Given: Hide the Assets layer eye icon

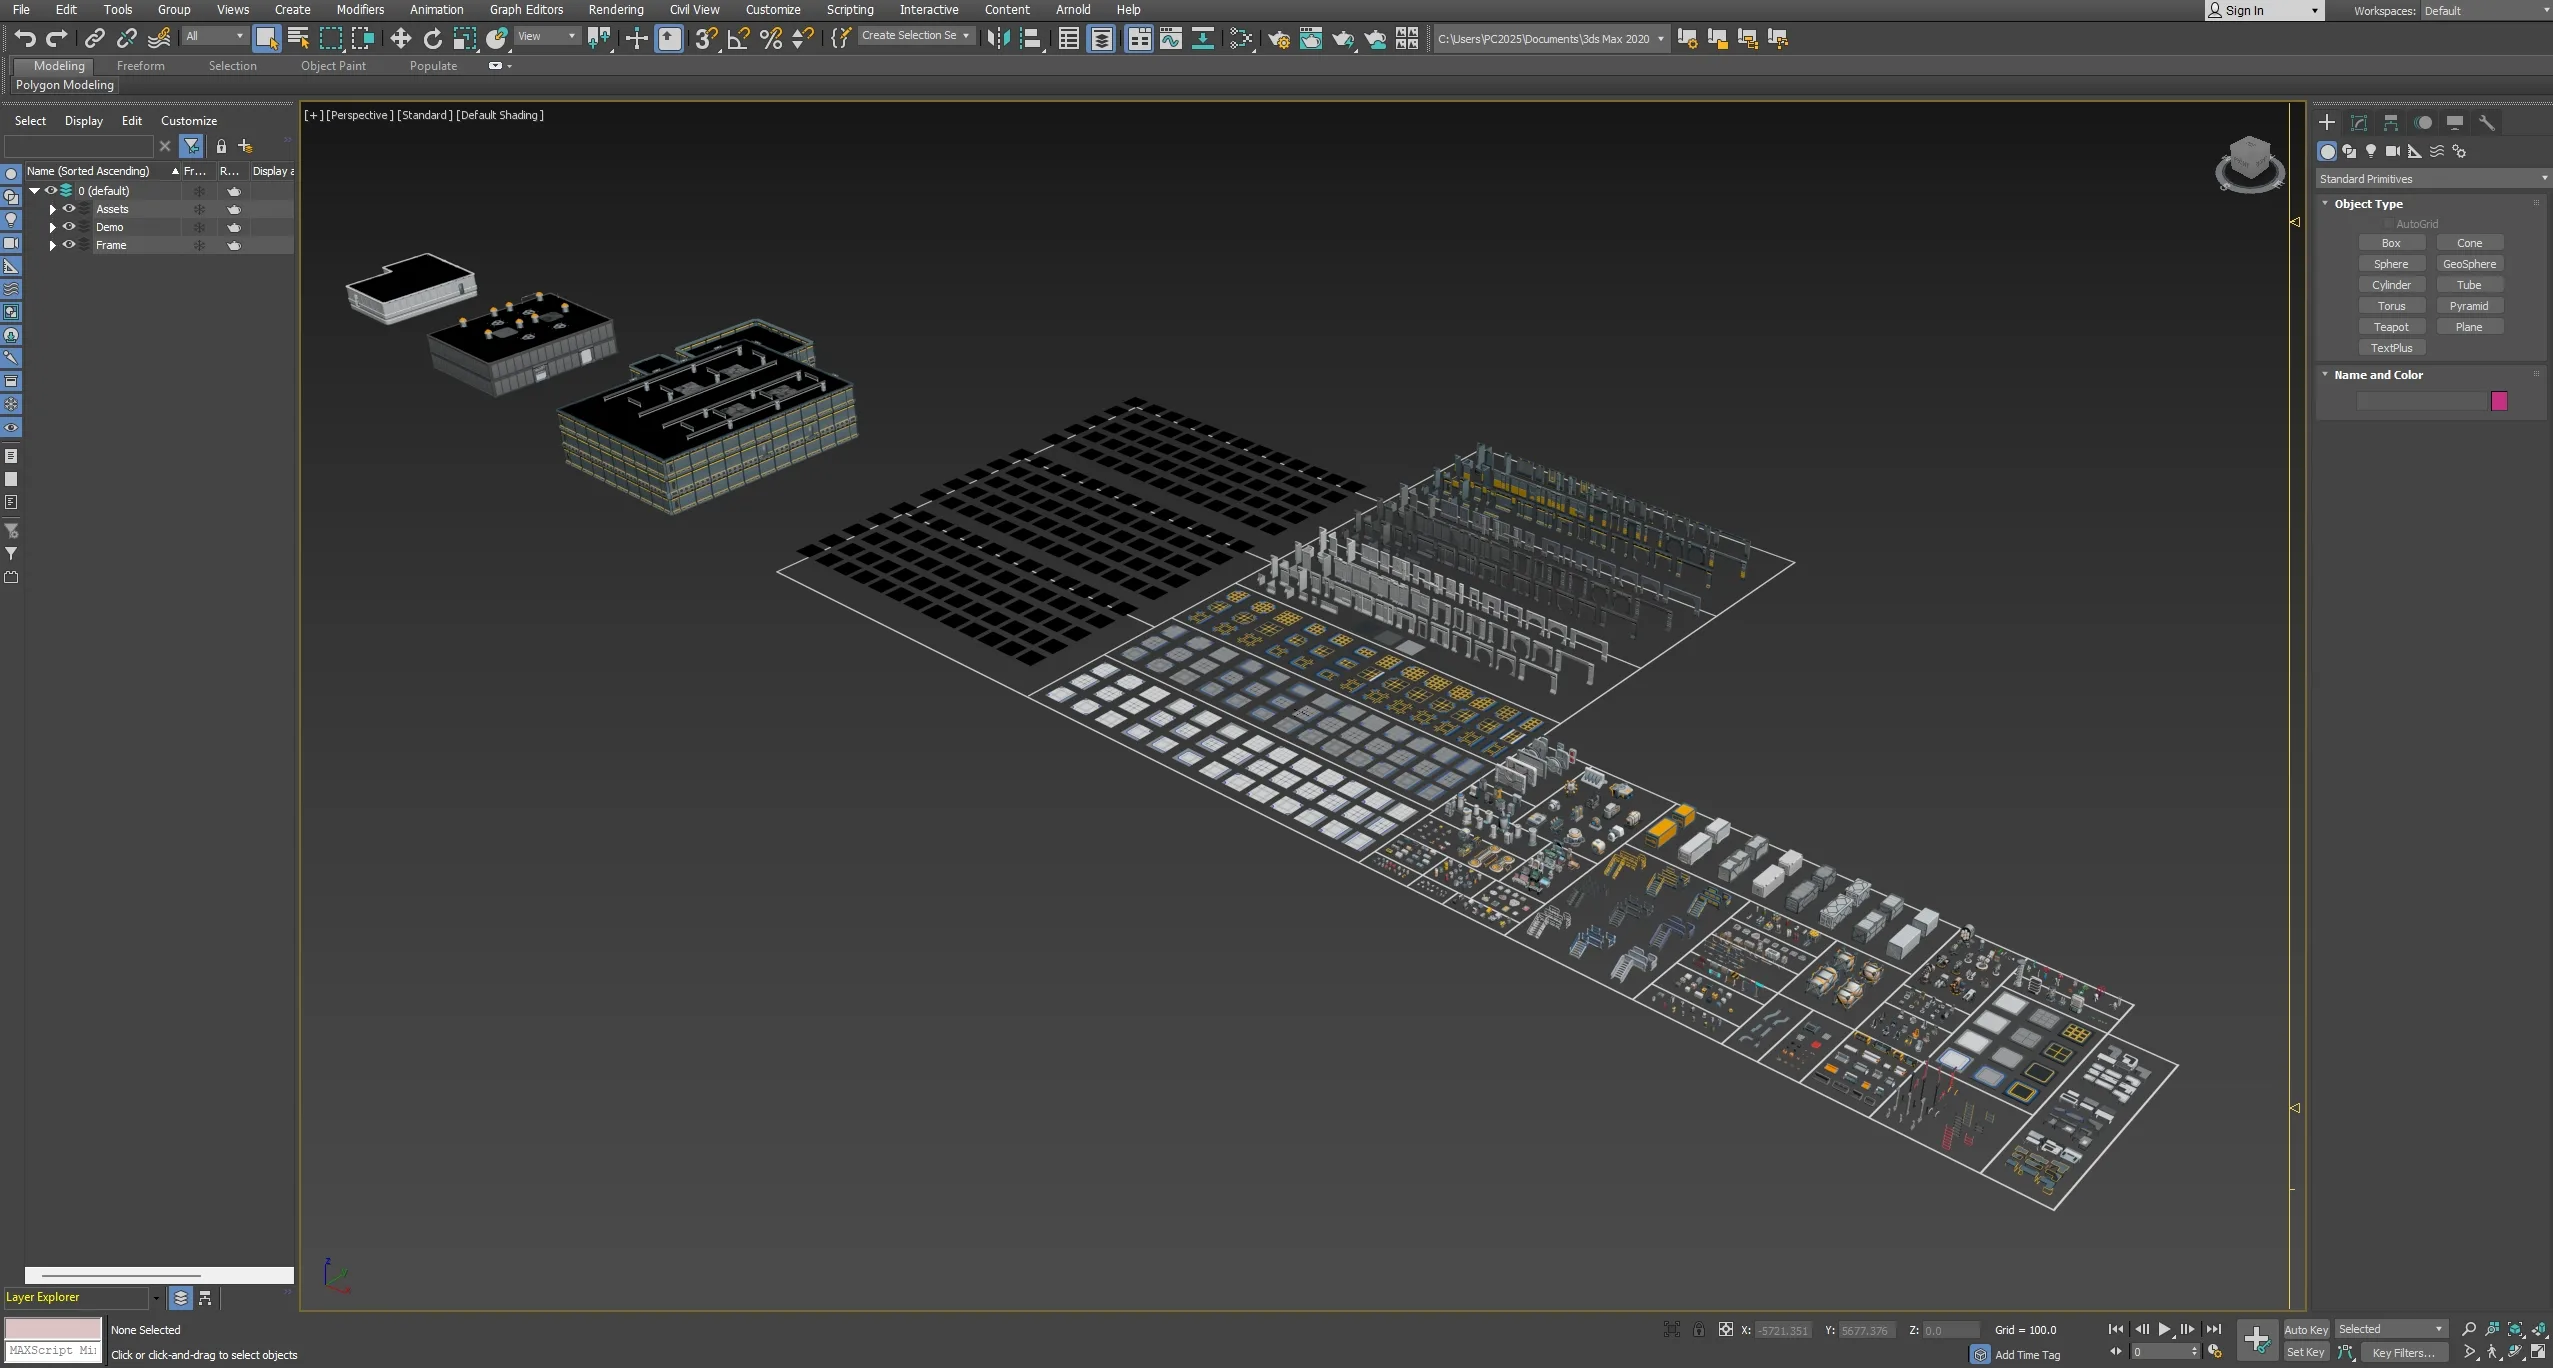Looking at the screenshot, I should pos(69,209).
